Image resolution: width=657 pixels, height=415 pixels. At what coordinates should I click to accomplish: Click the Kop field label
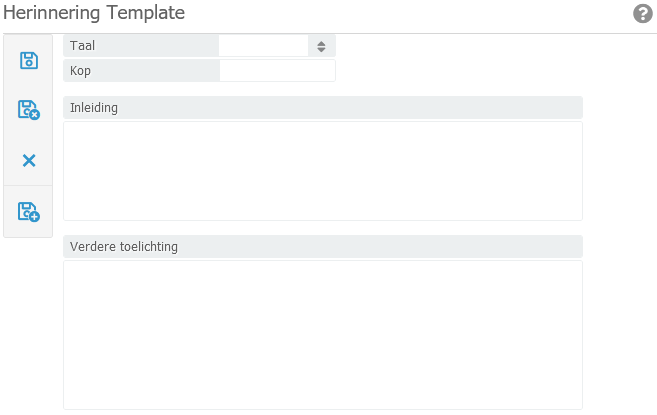click(x=80, y=71)
